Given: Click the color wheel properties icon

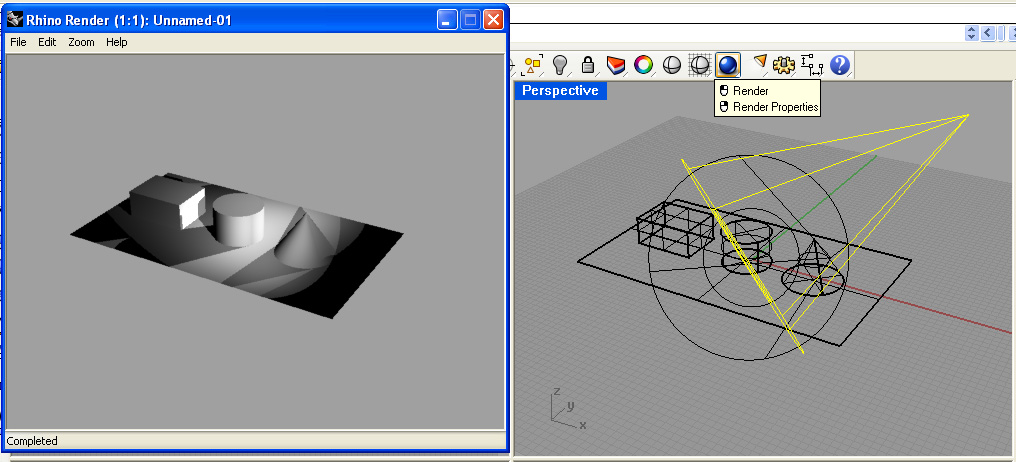Looking at the screenshot, I should pos(643,65).
